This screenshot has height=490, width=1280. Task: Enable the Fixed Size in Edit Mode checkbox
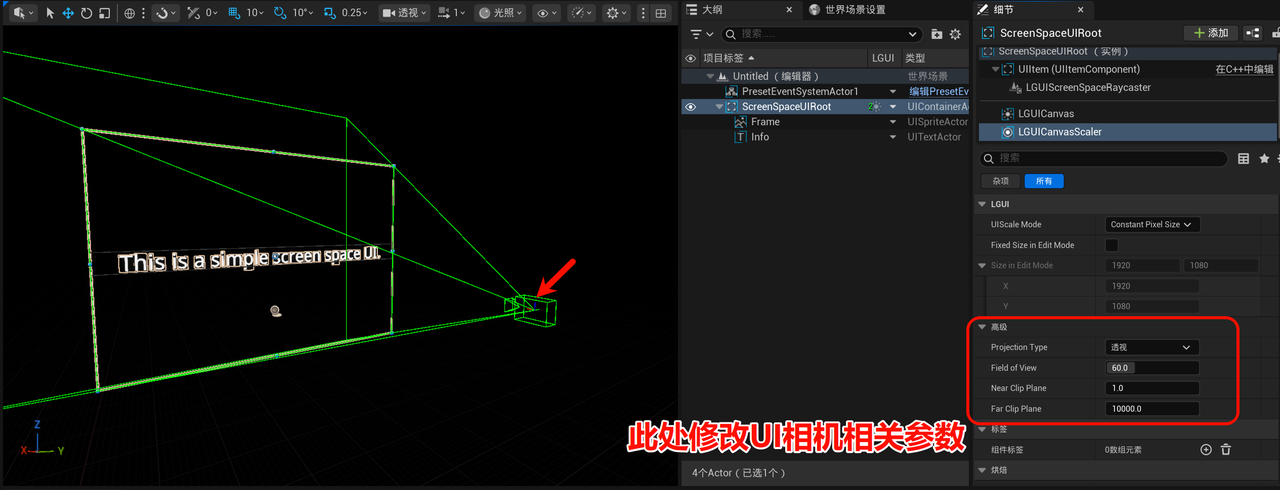point(1111,245)
